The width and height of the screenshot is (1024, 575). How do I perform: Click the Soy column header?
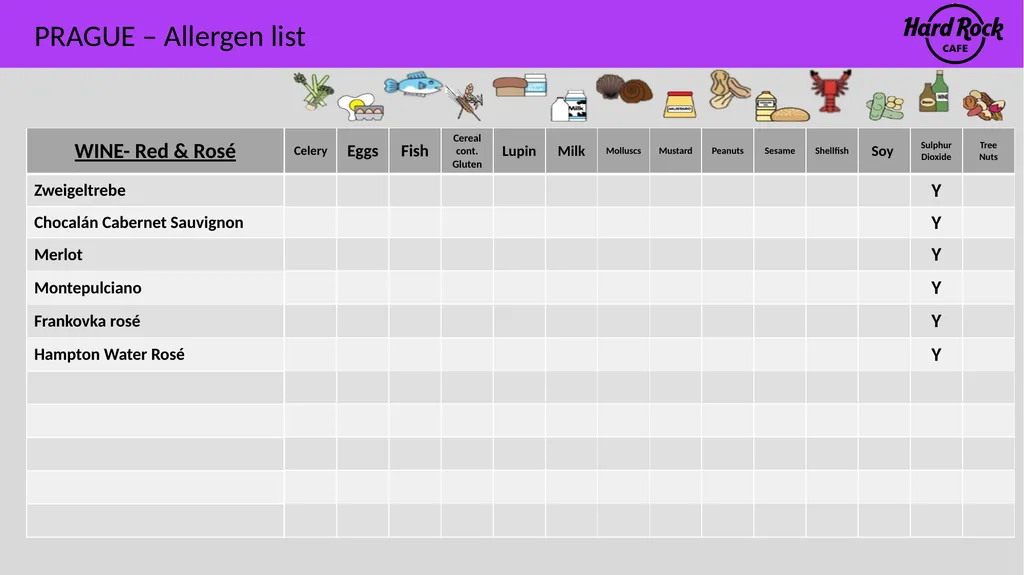884,151
